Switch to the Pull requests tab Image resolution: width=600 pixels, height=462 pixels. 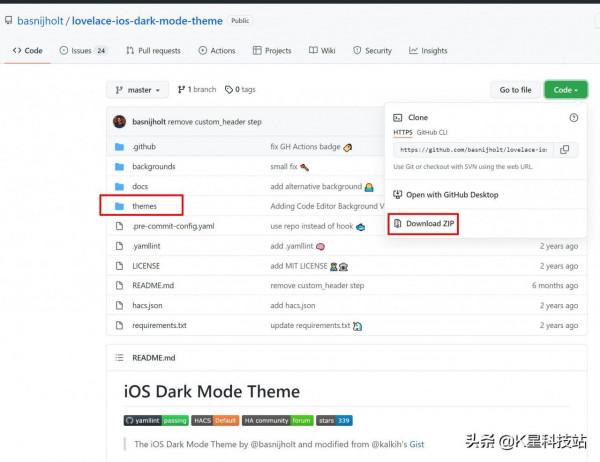pyautogui.click(x=153, y=50)
